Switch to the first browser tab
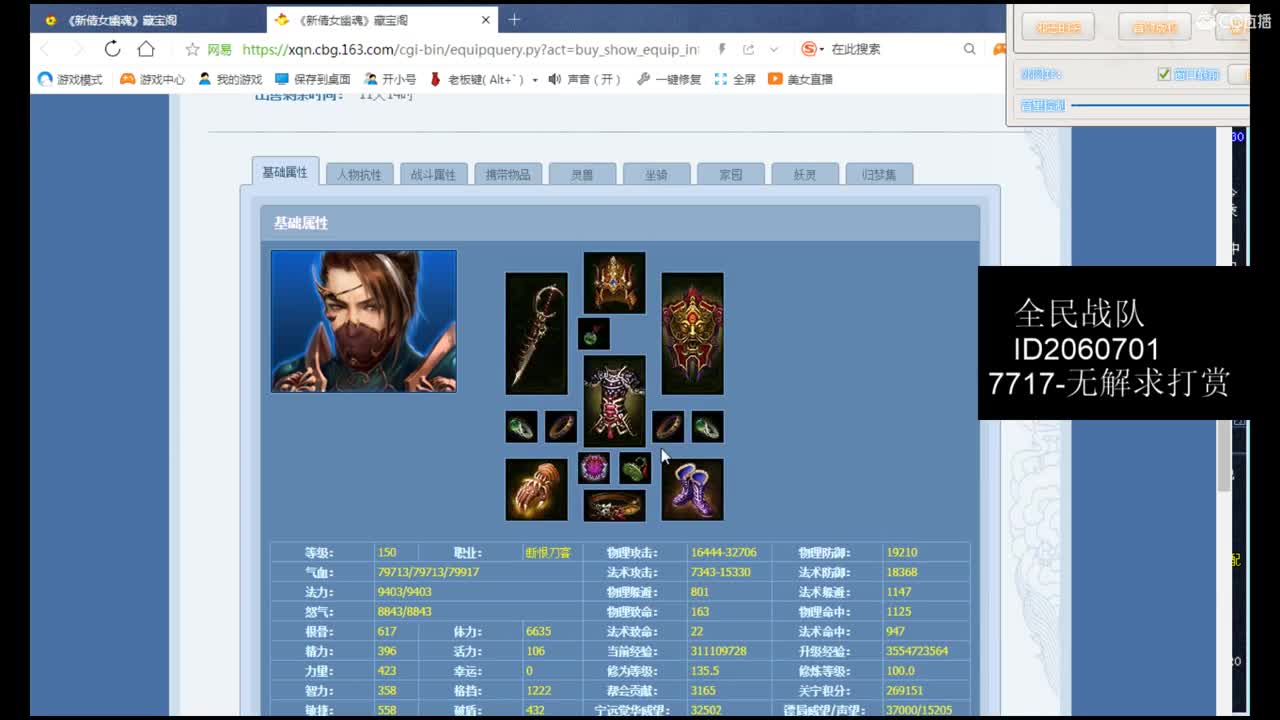The width and height of the screenshot is (1280, 720). [148, 19]
